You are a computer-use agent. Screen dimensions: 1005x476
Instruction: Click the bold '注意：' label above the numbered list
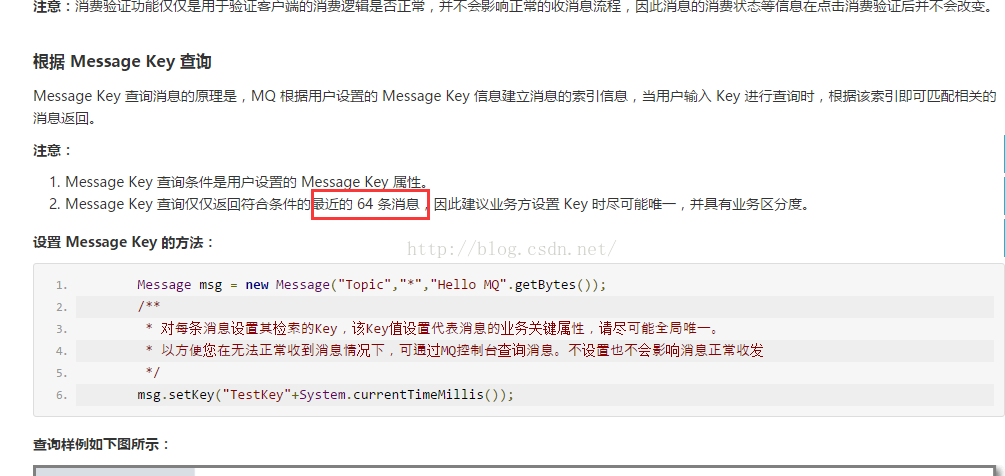pos(53,151)
